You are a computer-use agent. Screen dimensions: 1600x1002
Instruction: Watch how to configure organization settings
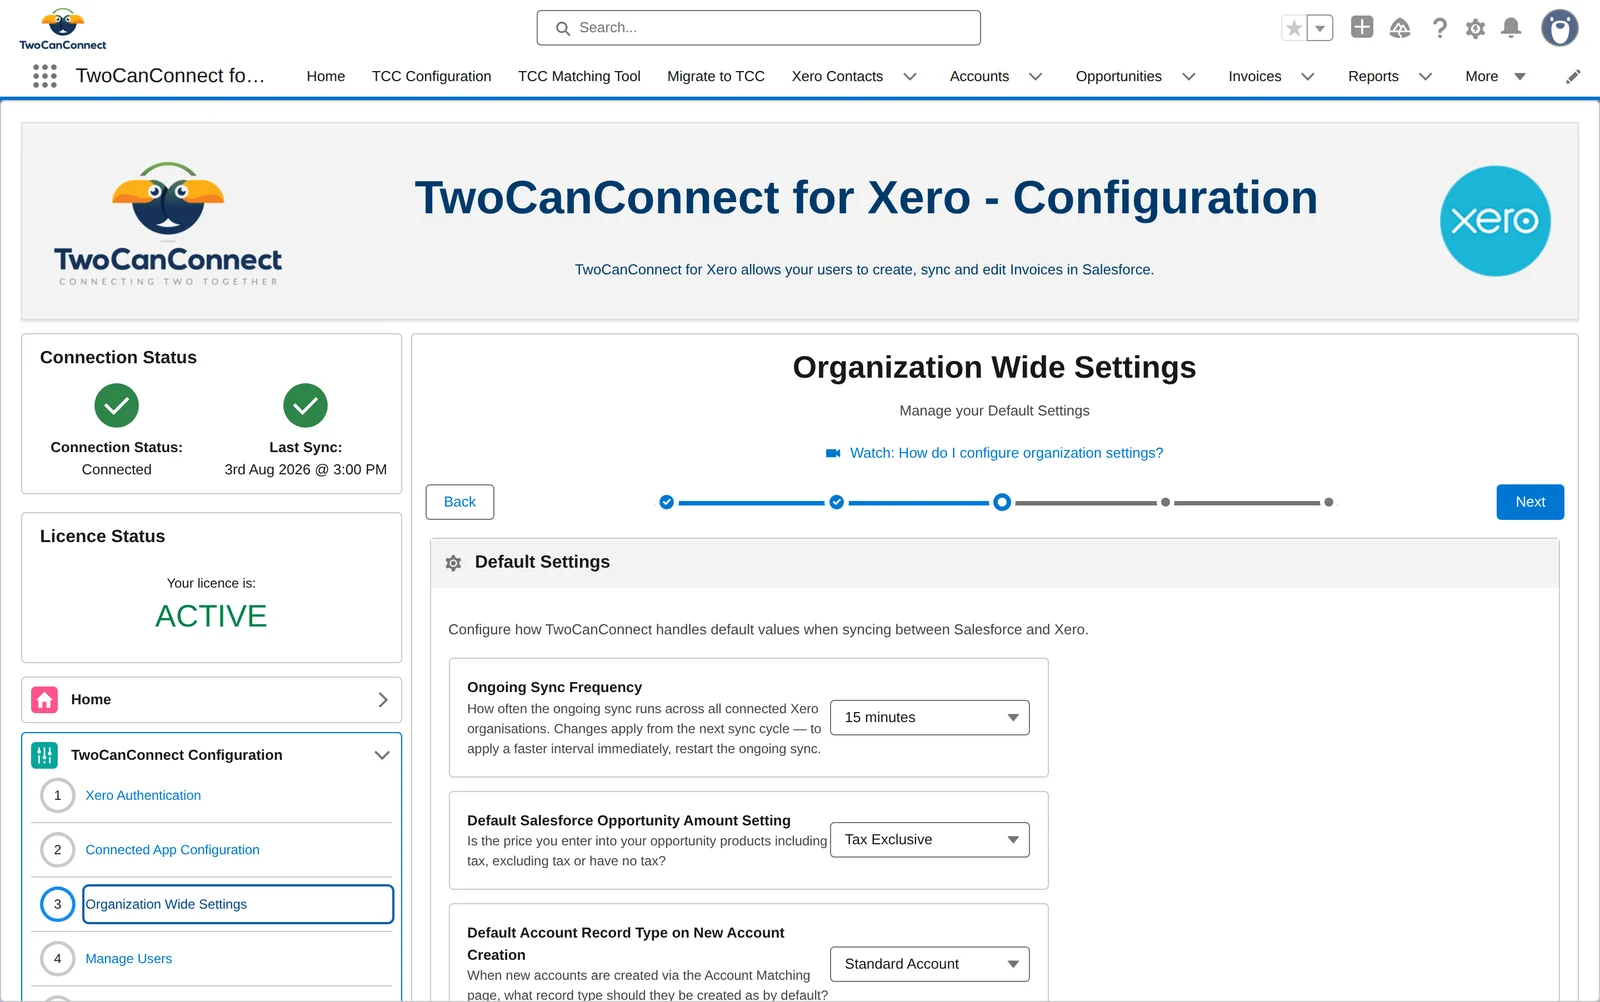click(x=1006, y=453)
